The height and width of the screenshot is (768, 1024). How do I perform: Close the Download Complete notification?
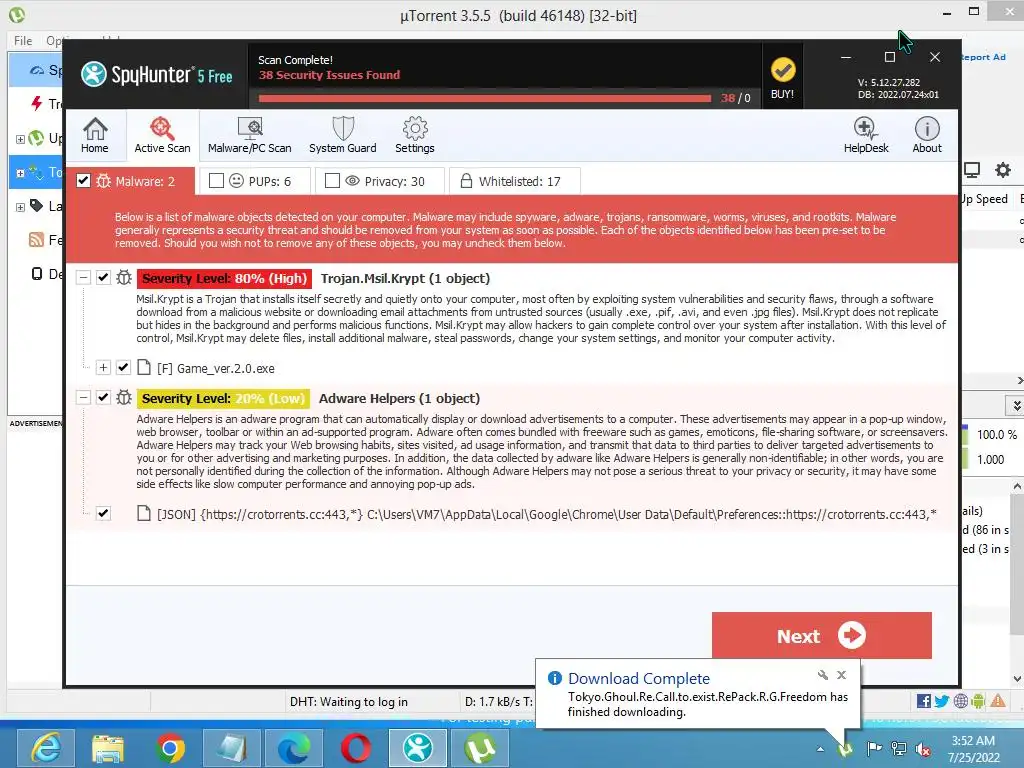tap(842, 675)
